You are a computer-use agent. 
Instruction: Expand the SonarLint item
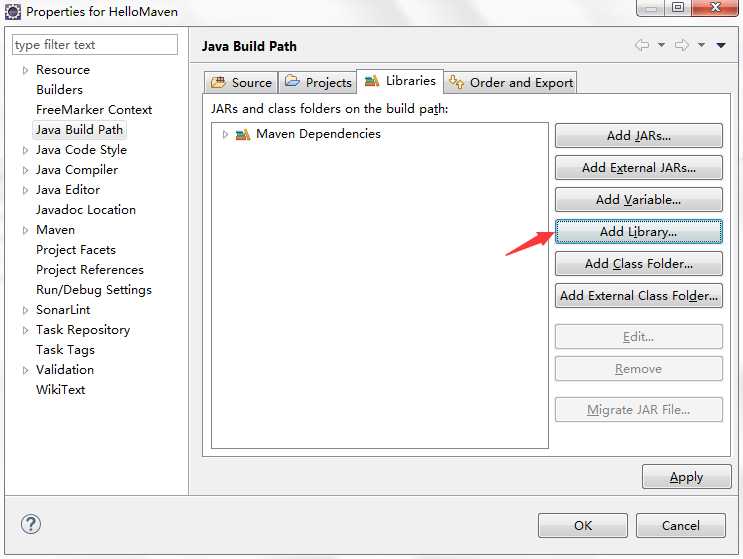(x=25, y=310)
